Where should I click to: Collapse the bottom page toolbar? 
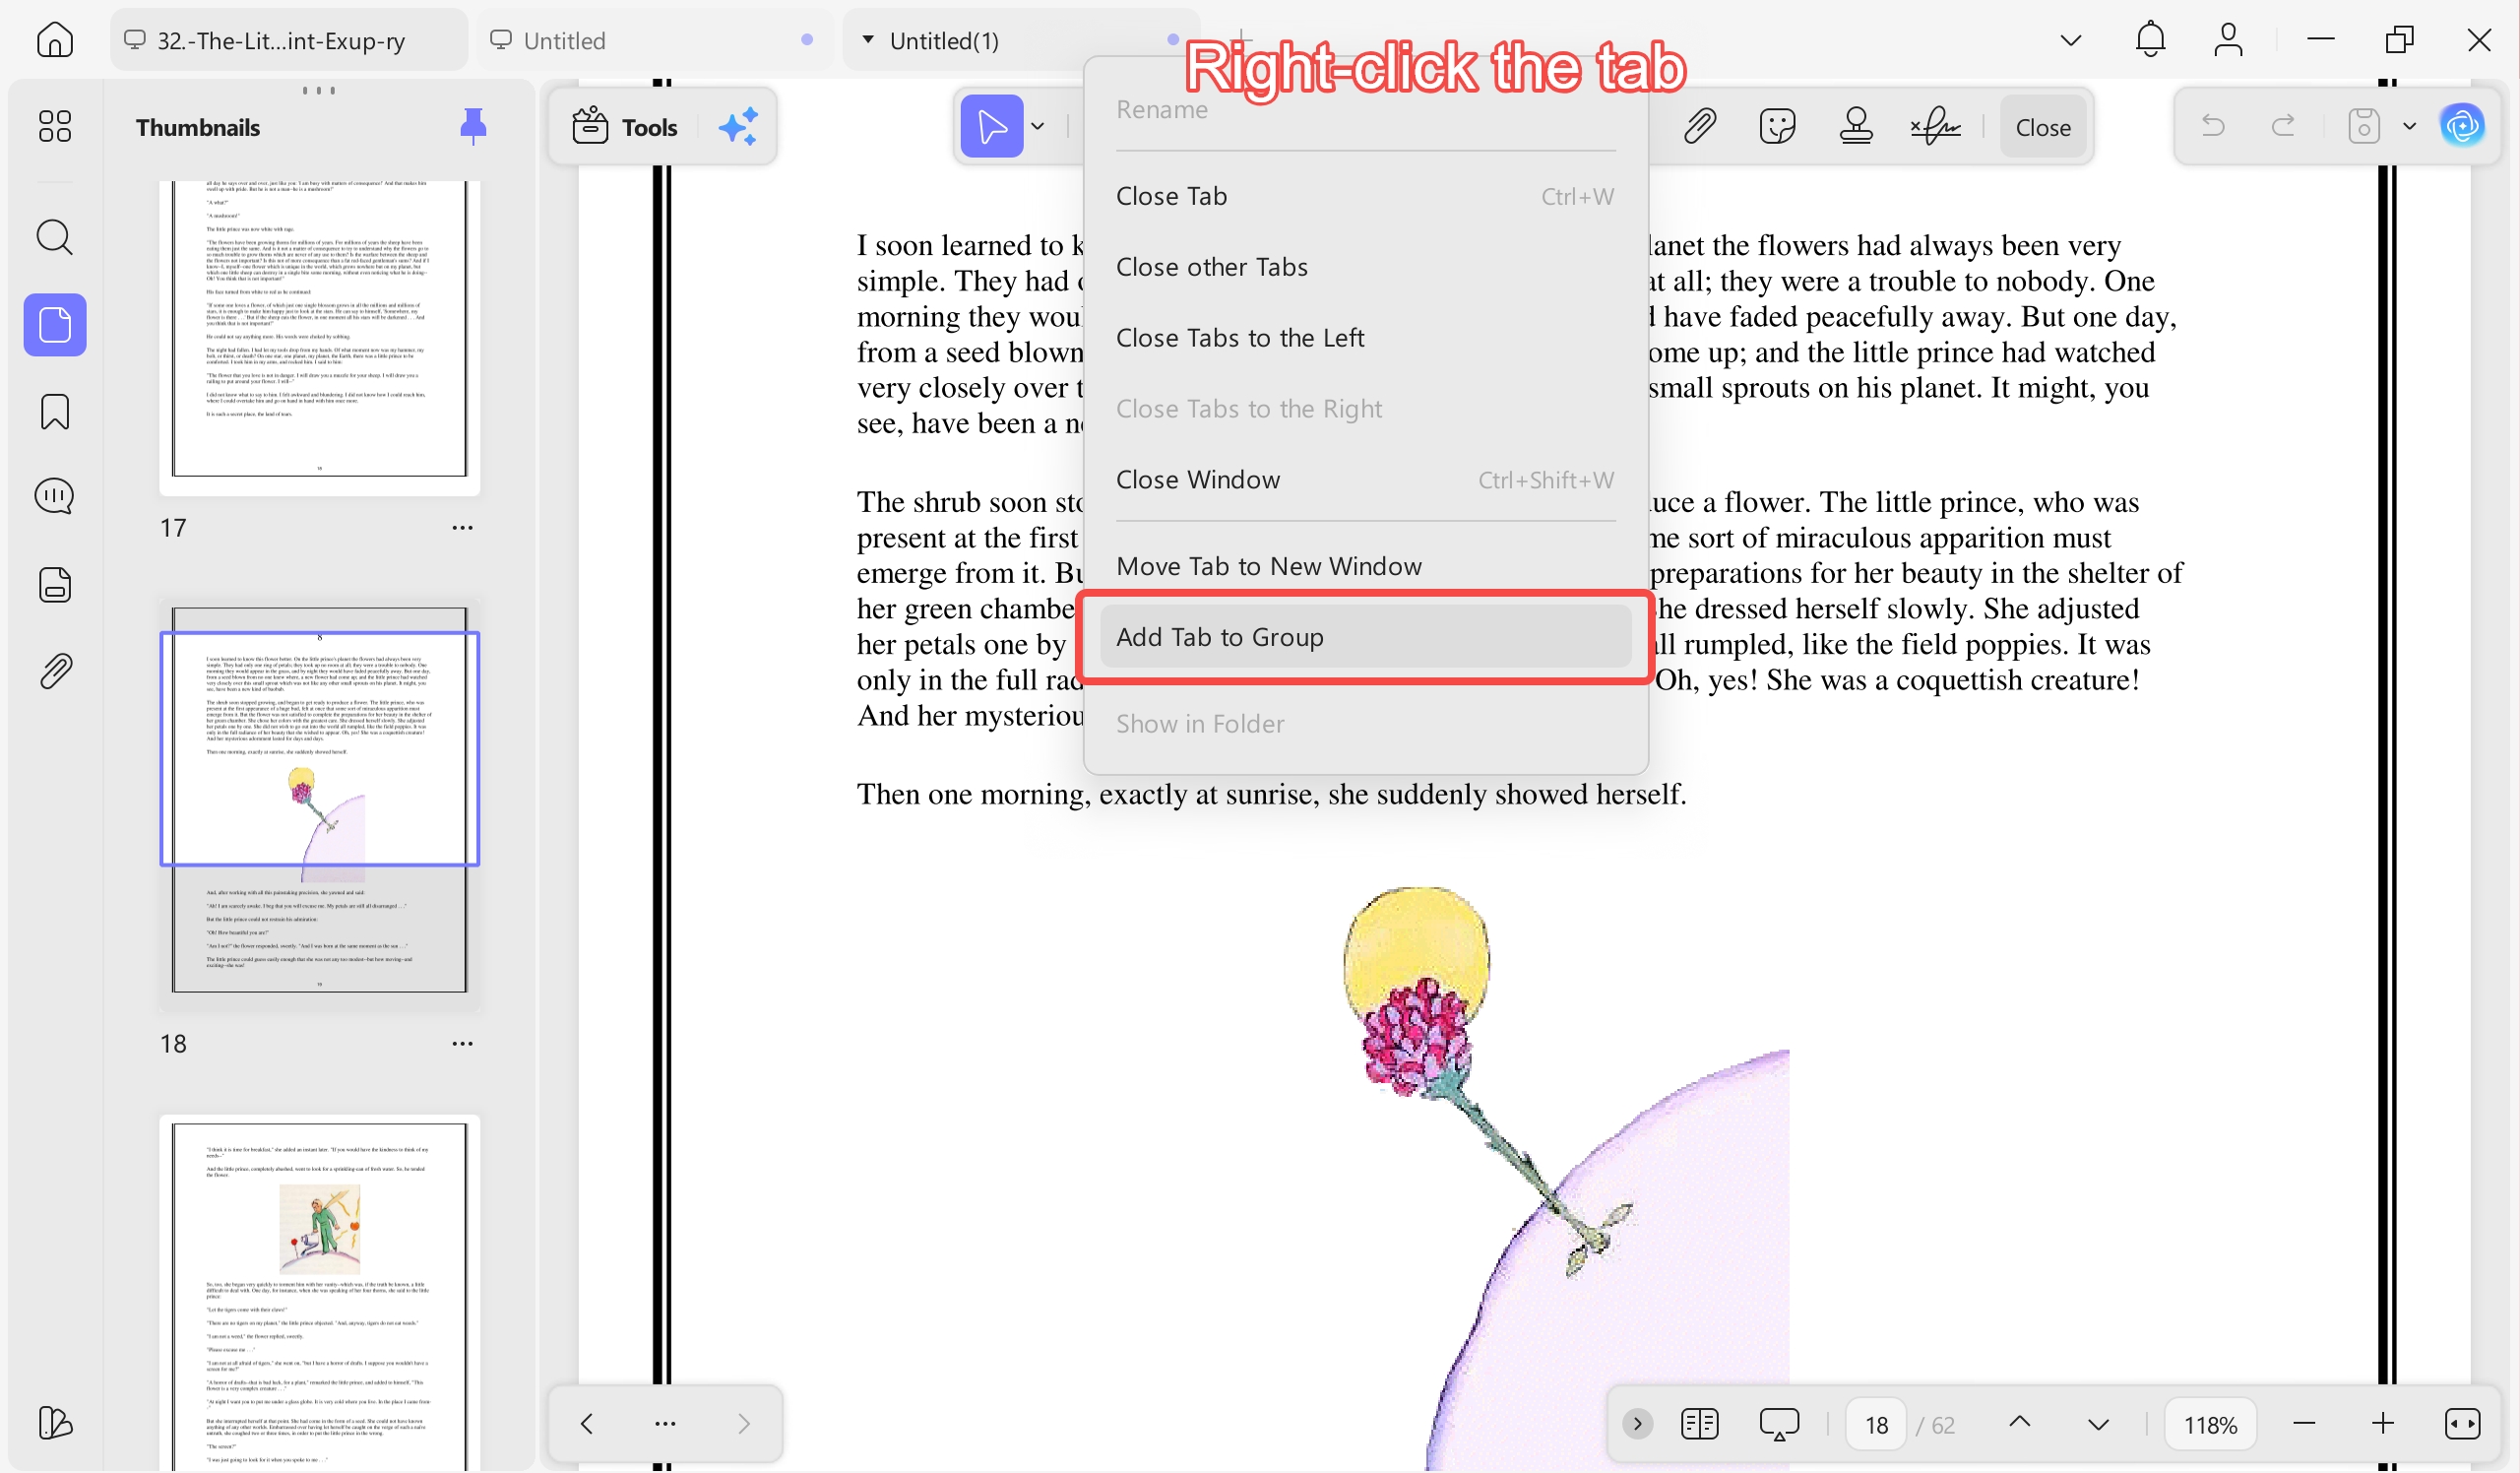[1637, 1424]
